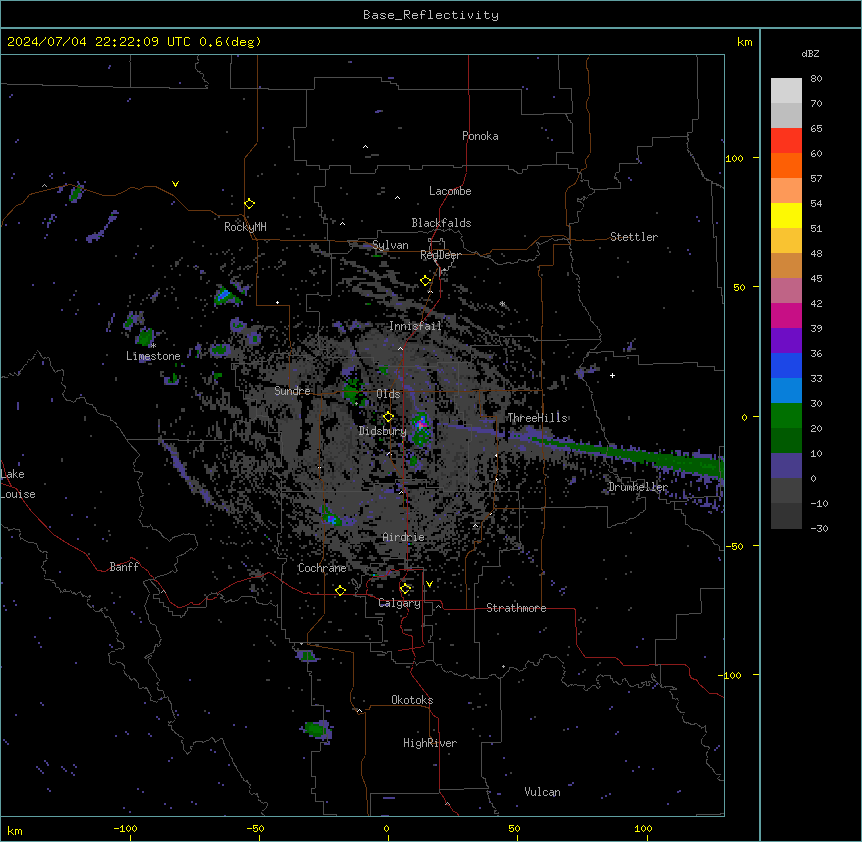Click the green echo cell west of HighRiver
This screenshot has width=862, height=842.
[x=317, y=729]
